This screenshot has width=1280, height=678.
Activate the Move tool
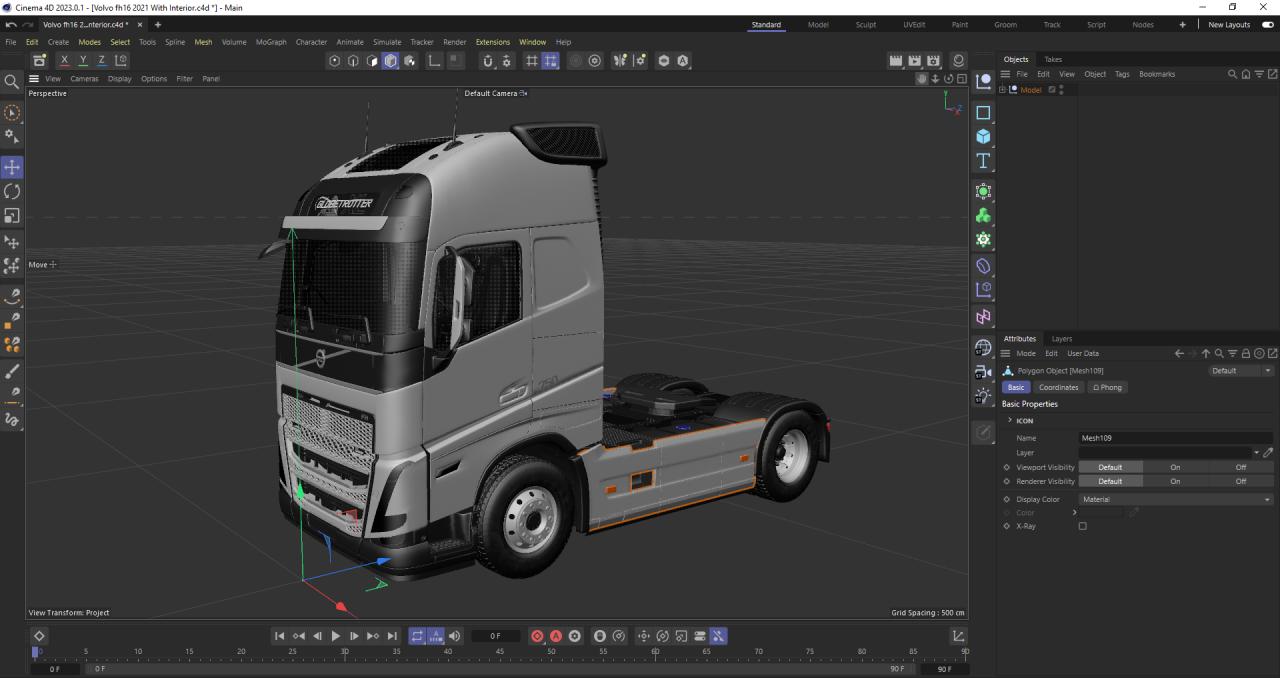(x=13, y=167)
